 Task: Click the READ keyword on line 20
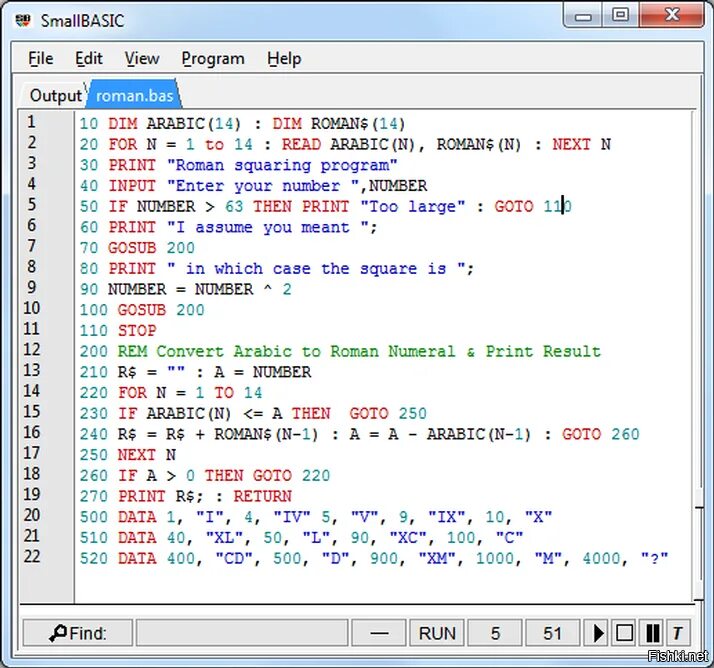[x=301, y=145]
